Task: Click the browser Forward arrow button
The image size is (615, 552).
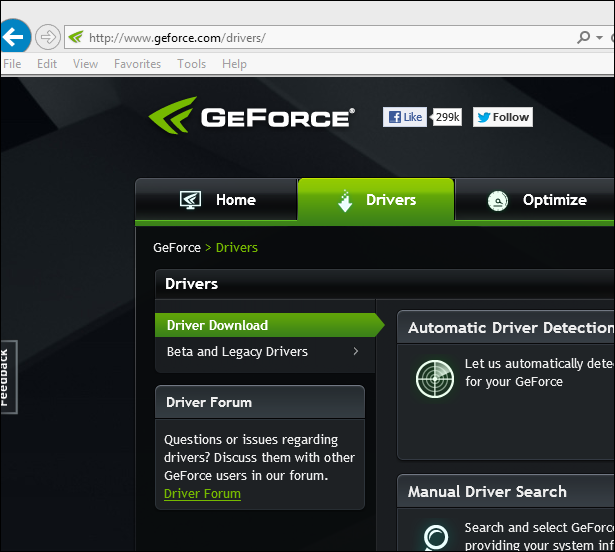Action: pyautogui.click(x=48, y=38)
